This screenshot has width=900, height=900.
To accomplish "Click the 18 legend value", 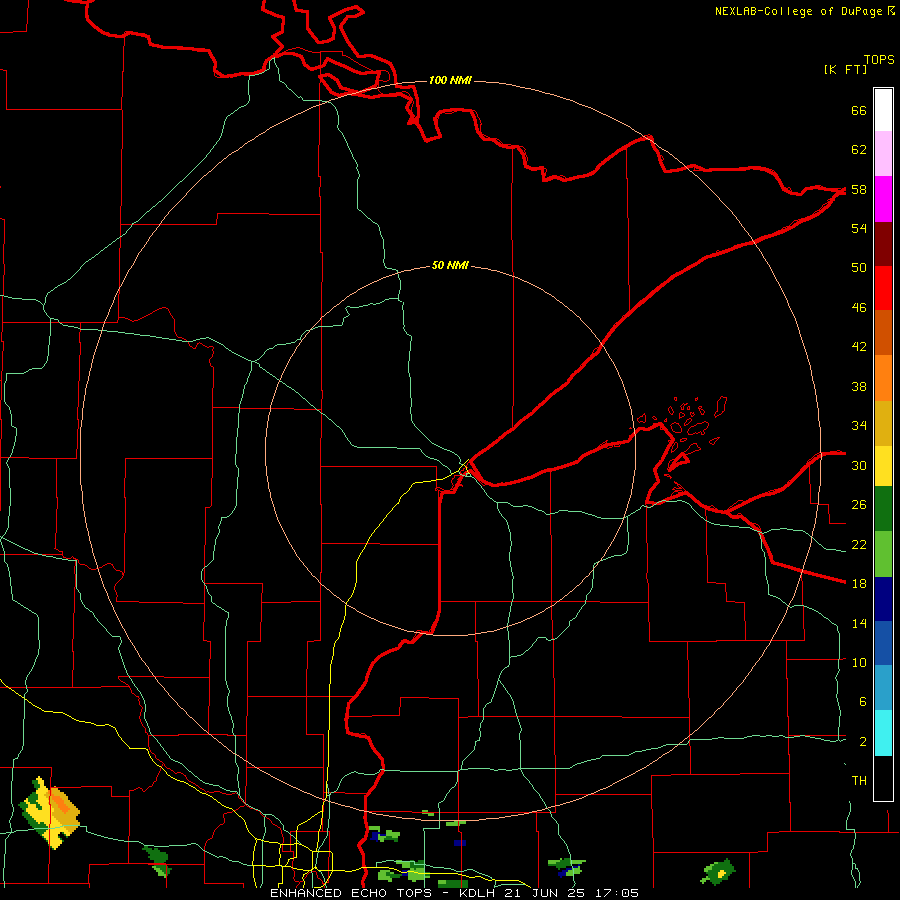I will (x=859, y=584).
